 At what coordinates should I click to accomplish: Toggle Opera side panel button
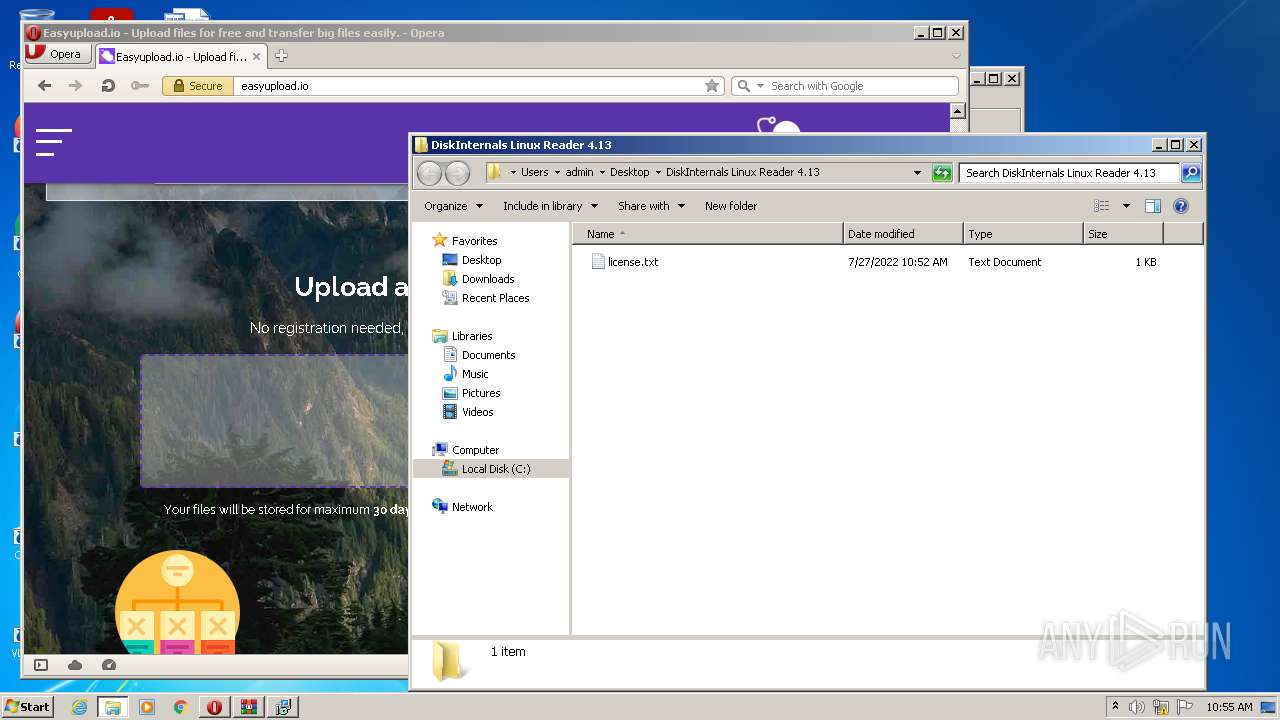(x=41, y=665)
